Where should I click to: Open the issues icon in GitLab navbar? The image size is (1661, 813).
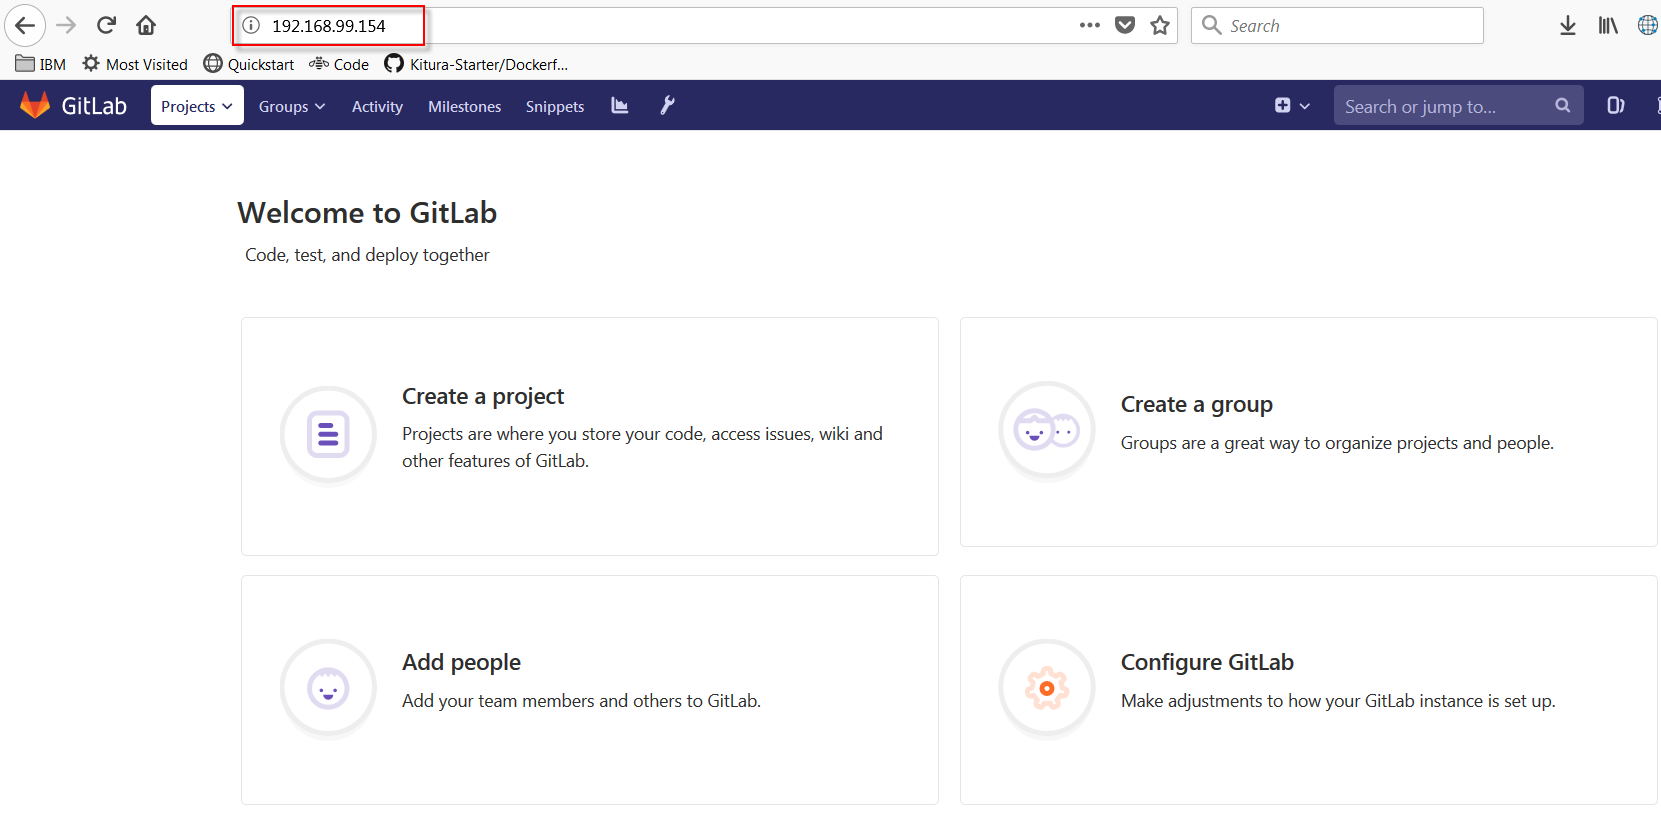coord(1615,105)
